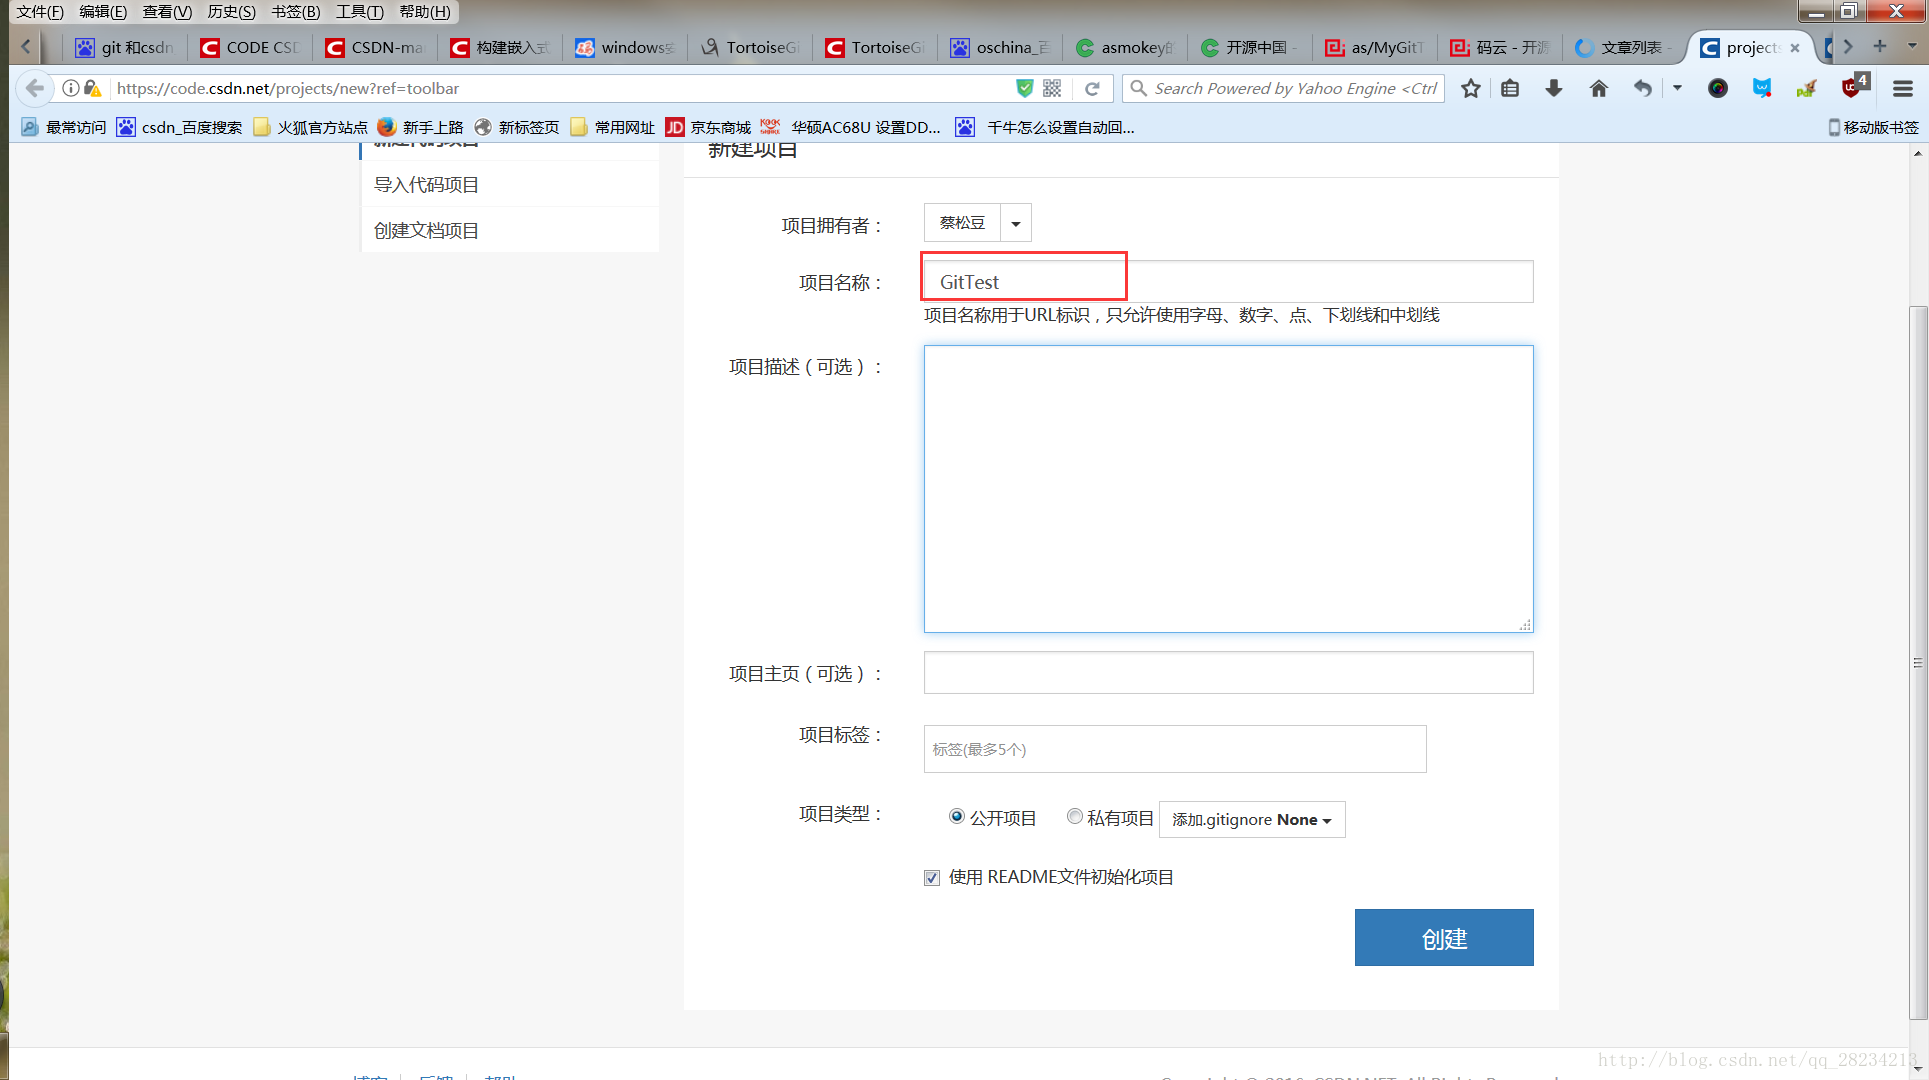Switch to the 'git 和csdn' tab
Viewport: 1929px width, 1080px height.
coord(125,47)
